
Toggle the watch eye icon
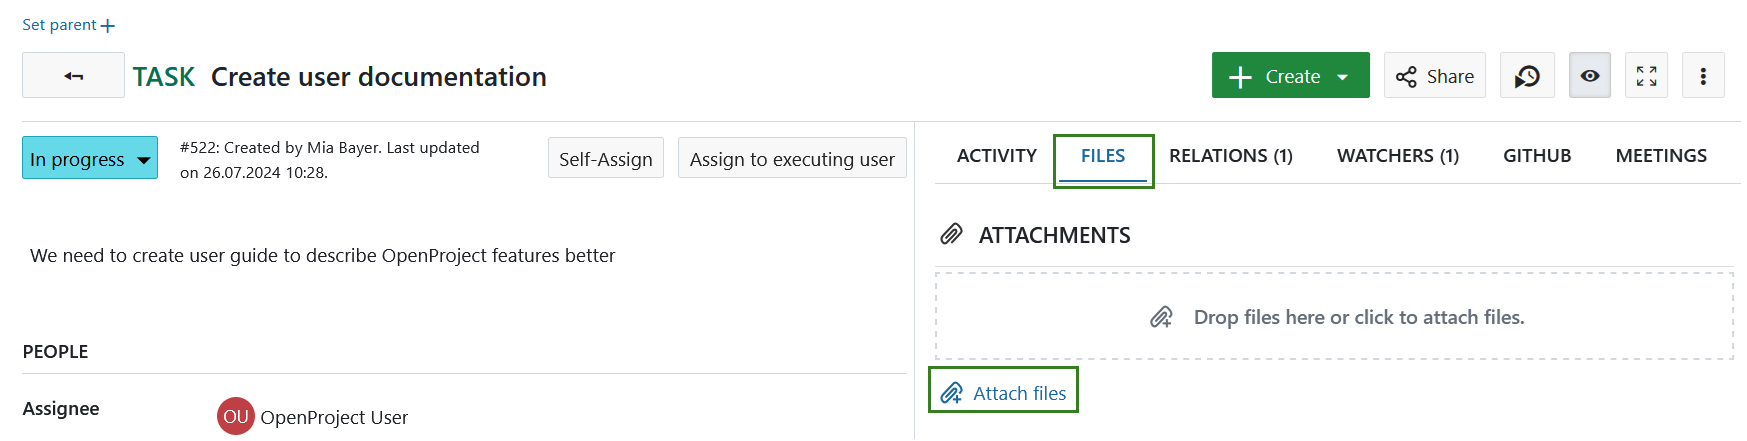click(x=1589, y=76)
